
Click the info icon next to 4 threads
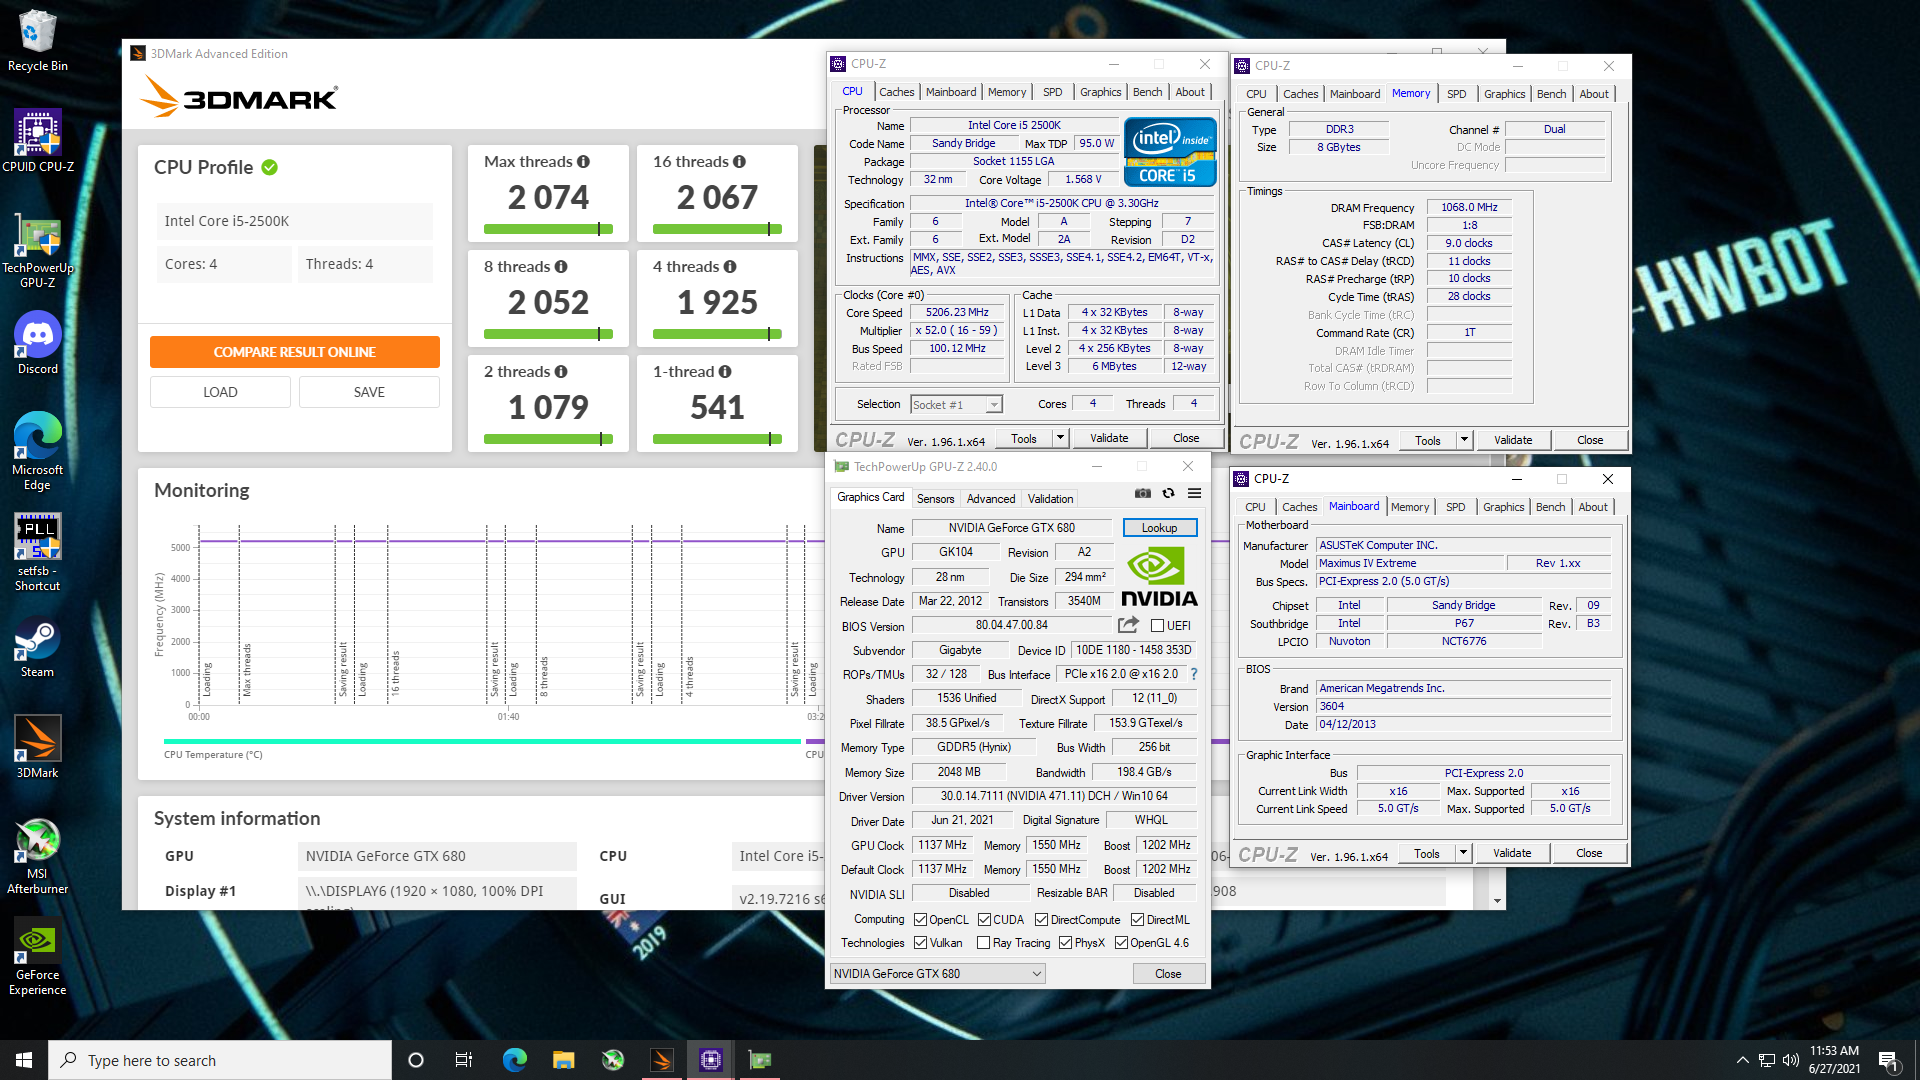[730, 267]
